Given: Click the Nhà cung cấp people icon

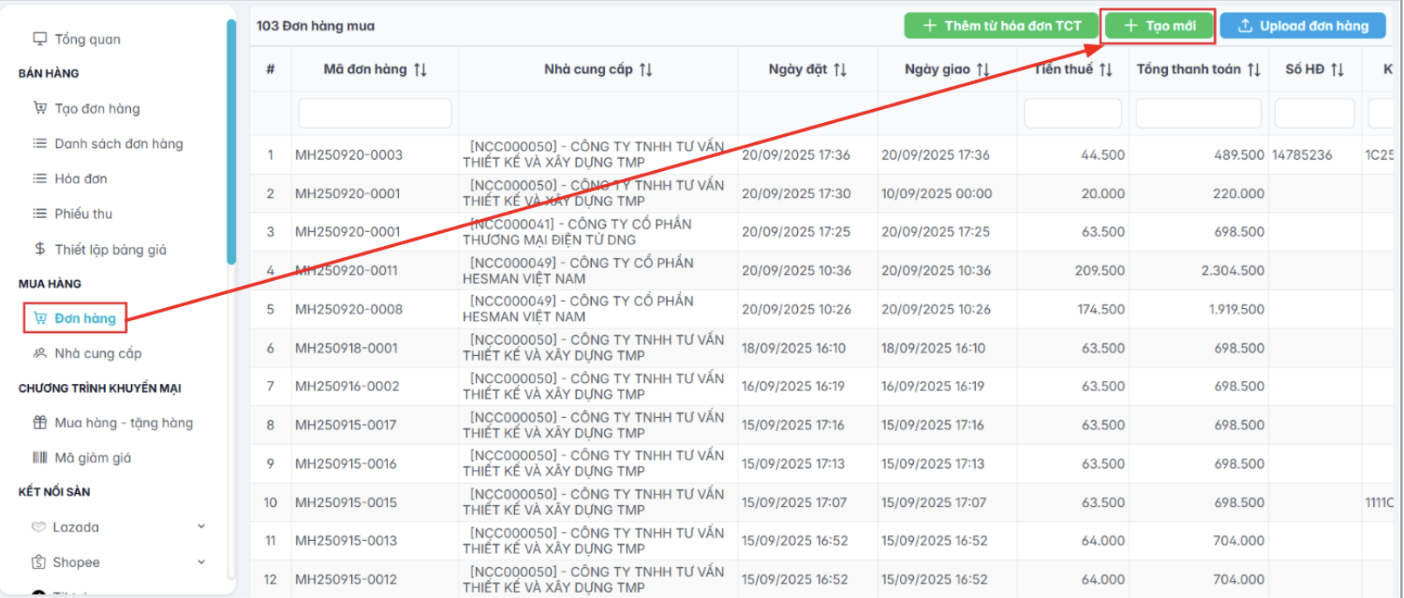Looking at the screenshot, I should (40, 353).
